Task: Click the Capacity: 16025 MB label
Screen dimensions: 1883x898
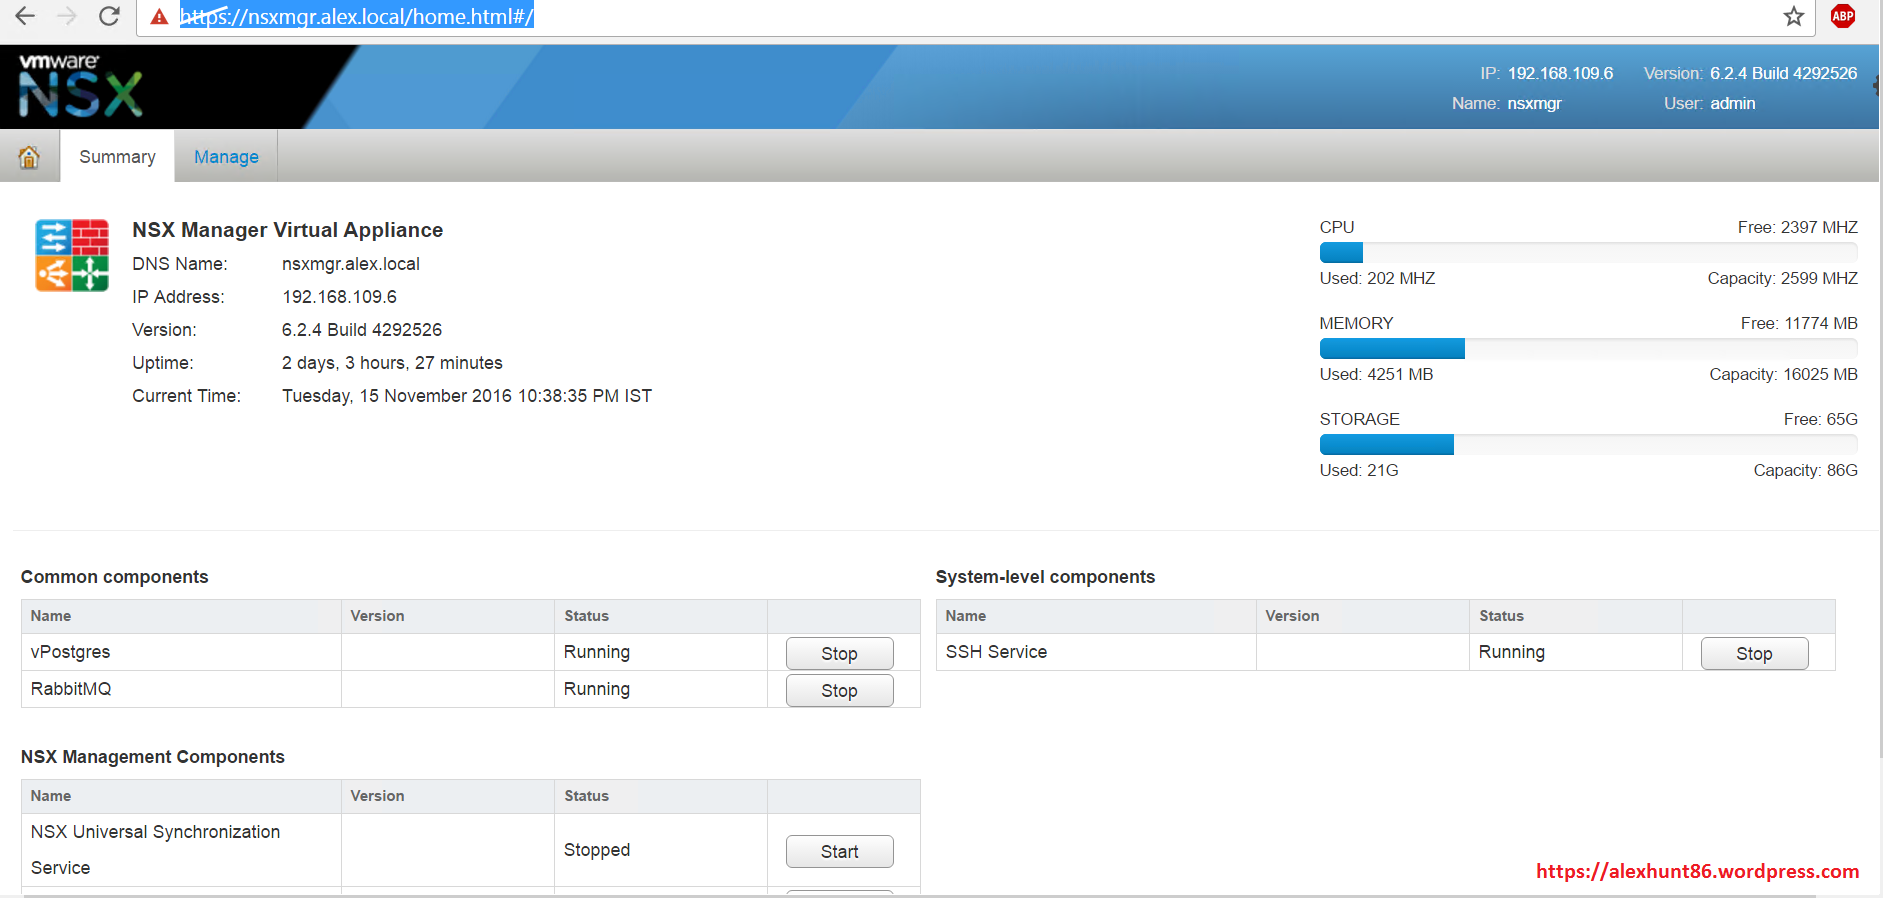Action: tap(1783, 374)
